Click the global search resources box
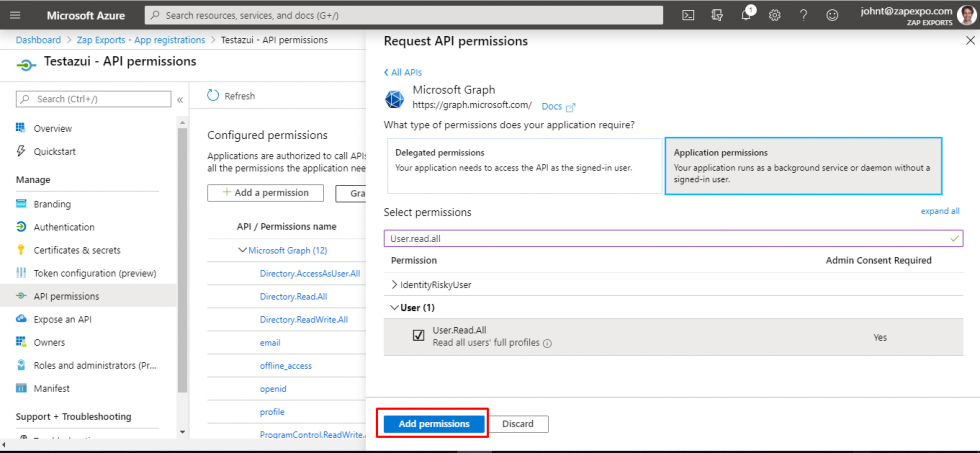 pos(404,15)
